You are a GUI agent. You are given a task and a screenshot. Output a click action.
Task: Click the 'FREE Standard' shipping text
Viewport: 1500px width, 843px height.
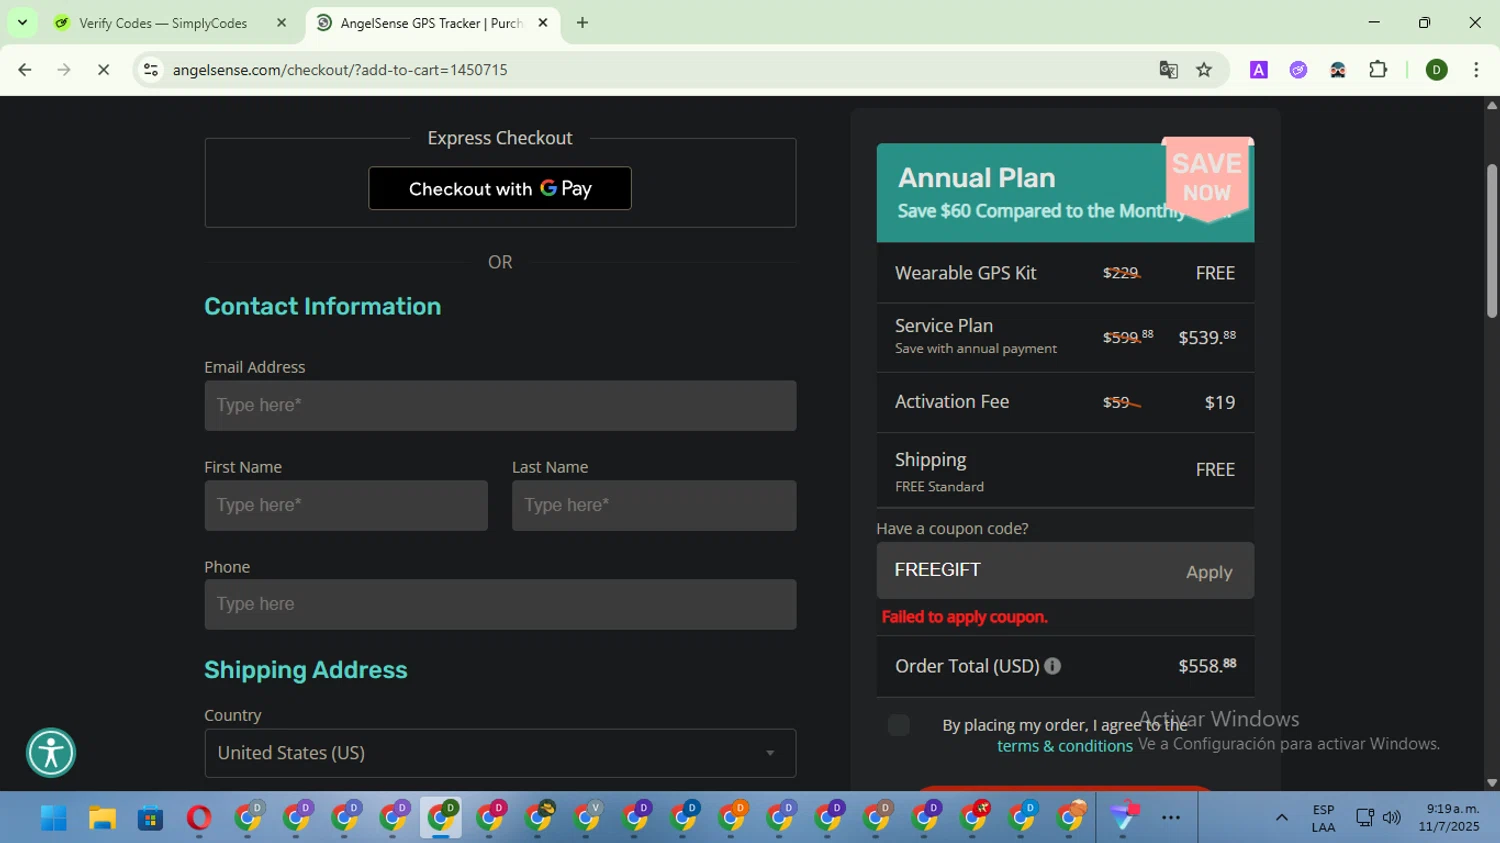(x=939, y=487)
